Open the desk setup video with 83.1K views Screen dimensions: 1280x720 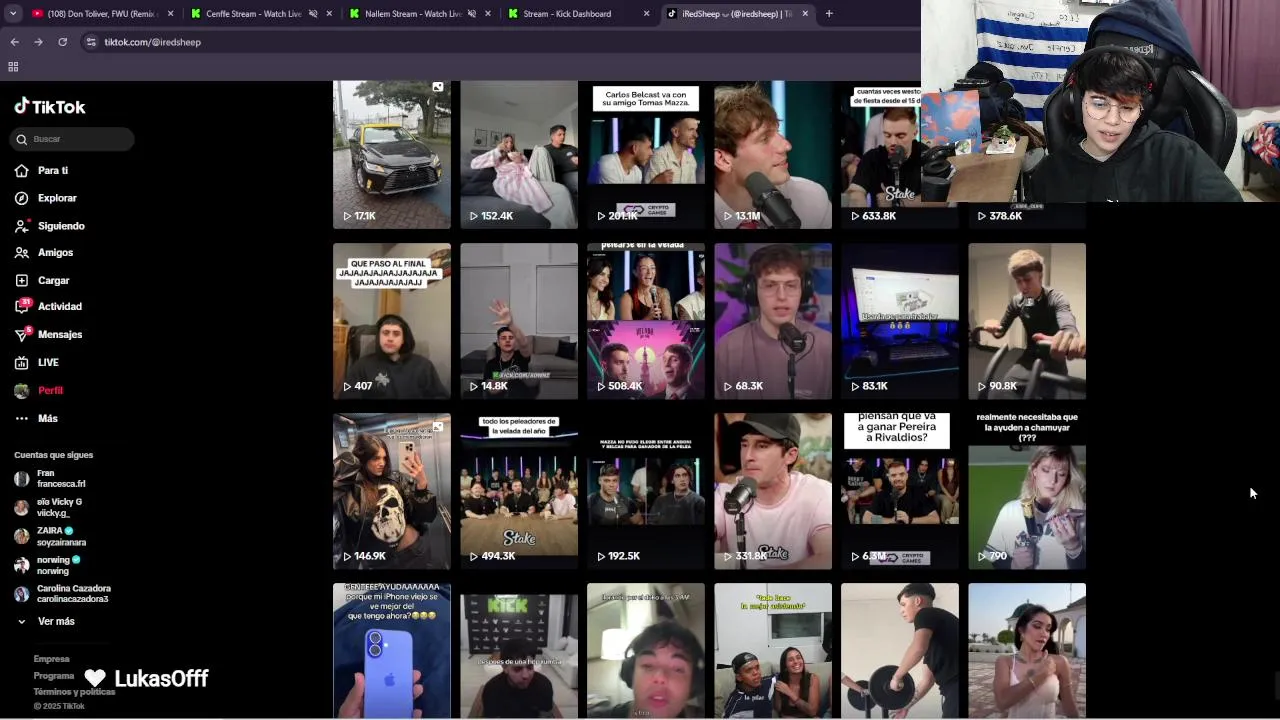[x=900, y=321]
